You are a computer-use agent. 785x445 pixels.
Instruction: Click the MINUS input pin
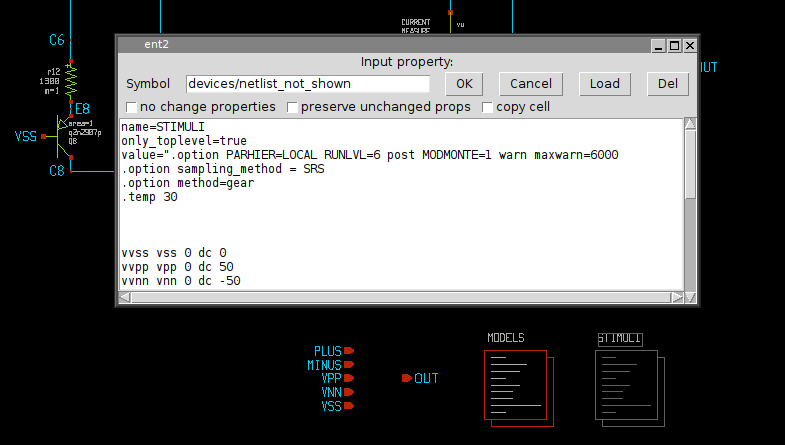click(349, 365)
